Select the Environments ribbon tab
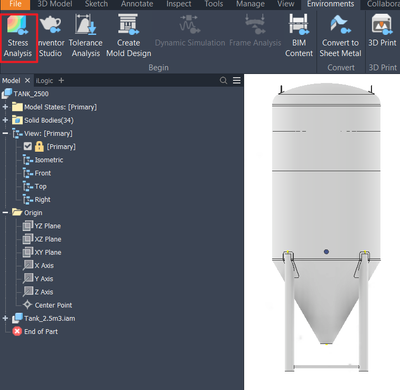The height and width of the screenshot is (390, 400). [330, 4]
